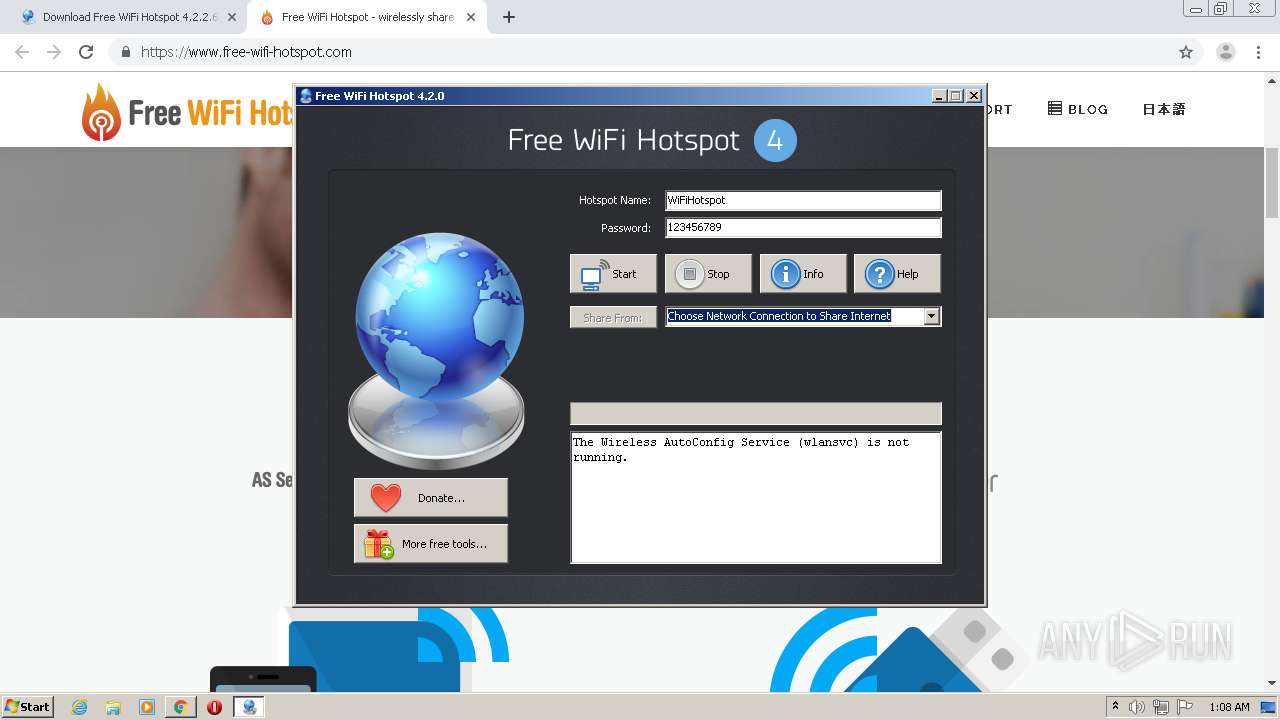The image size is (1280, 720).
Task: Switch to Download Free WiFi Hotspot tab
Action: point(130,17)
